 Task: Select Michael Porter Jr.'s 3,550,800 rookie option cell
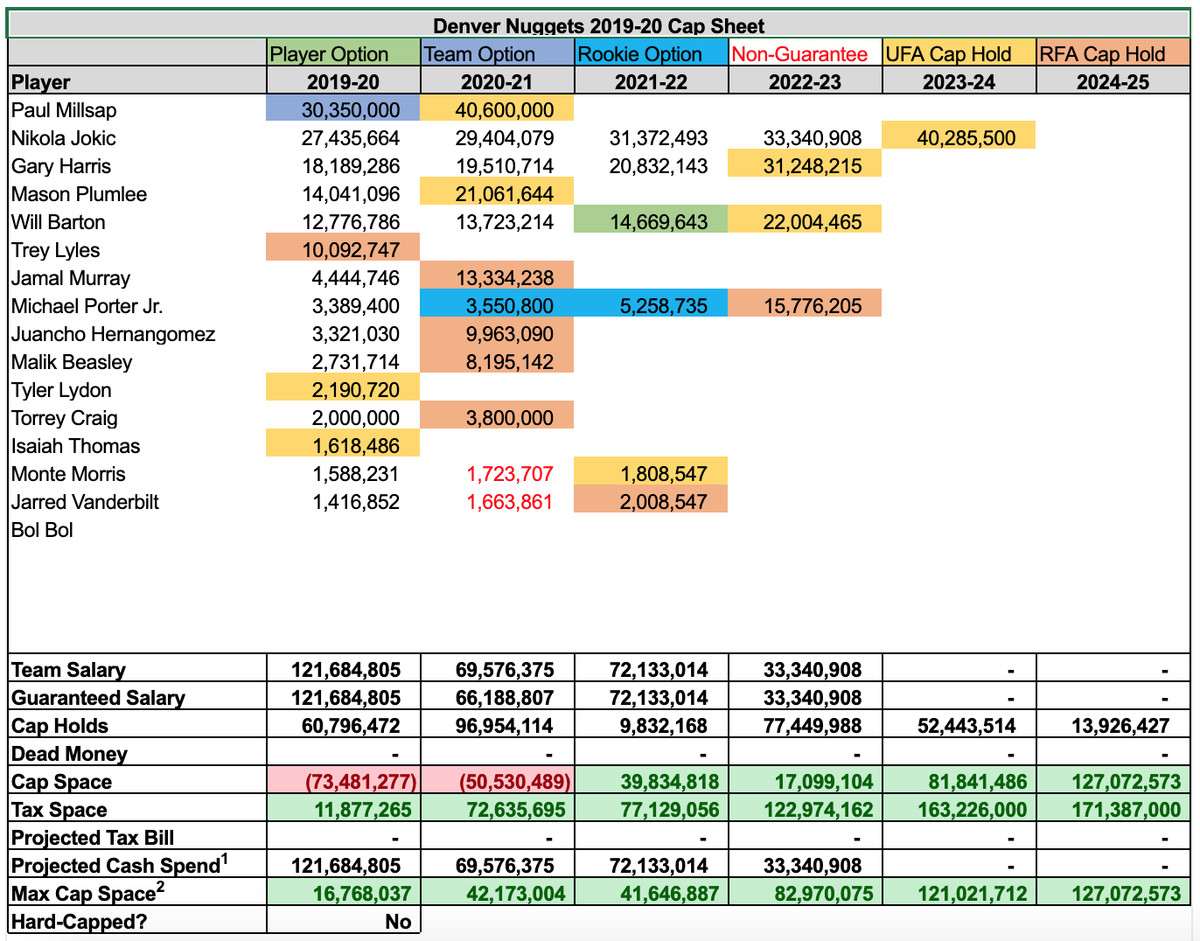pos(497,305)
